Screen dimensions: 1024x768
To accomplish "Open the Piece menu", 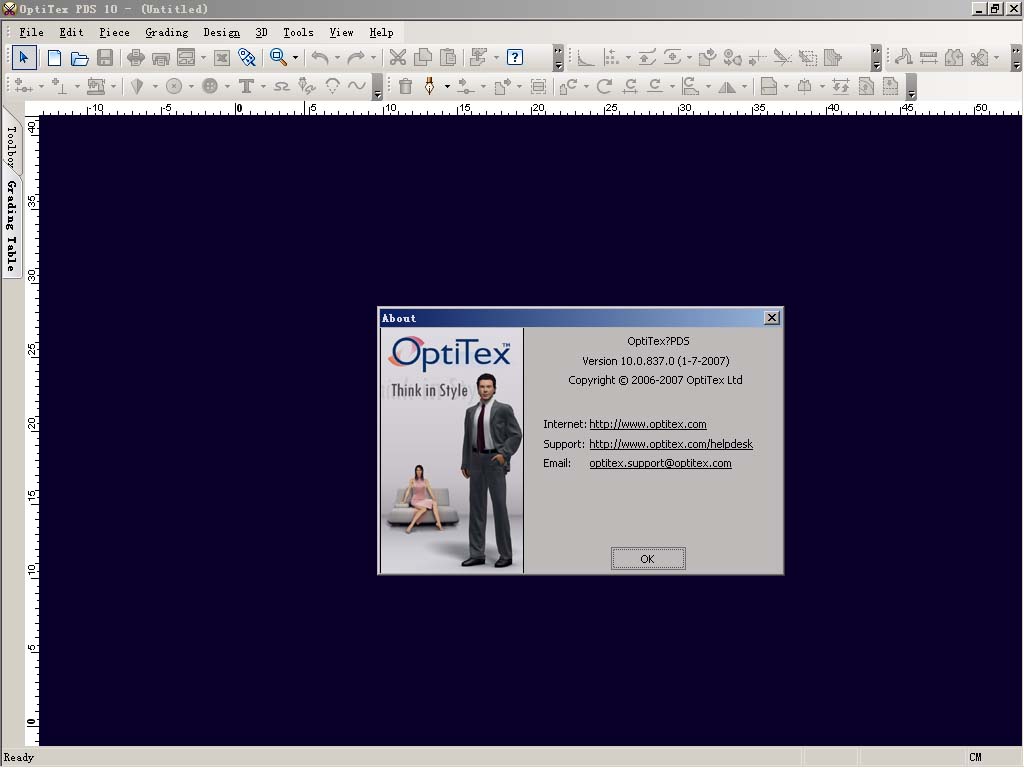I will pyautogui.click(x=114, y=32).
